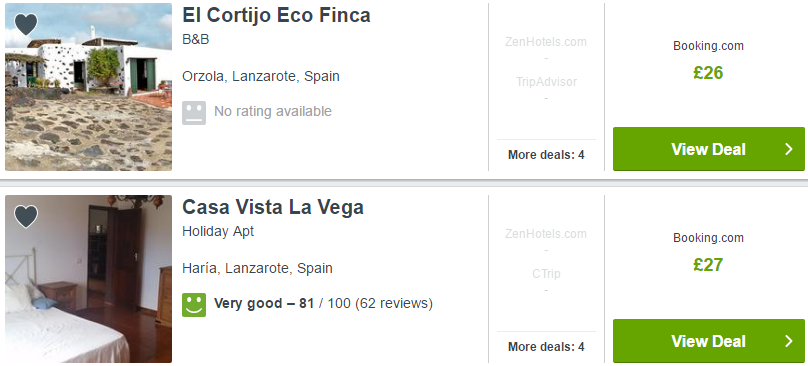Expand More deals: 4 for Casa Vista
Image resolution: width=808 pixels, height=366 pixels.
(546, 347)
